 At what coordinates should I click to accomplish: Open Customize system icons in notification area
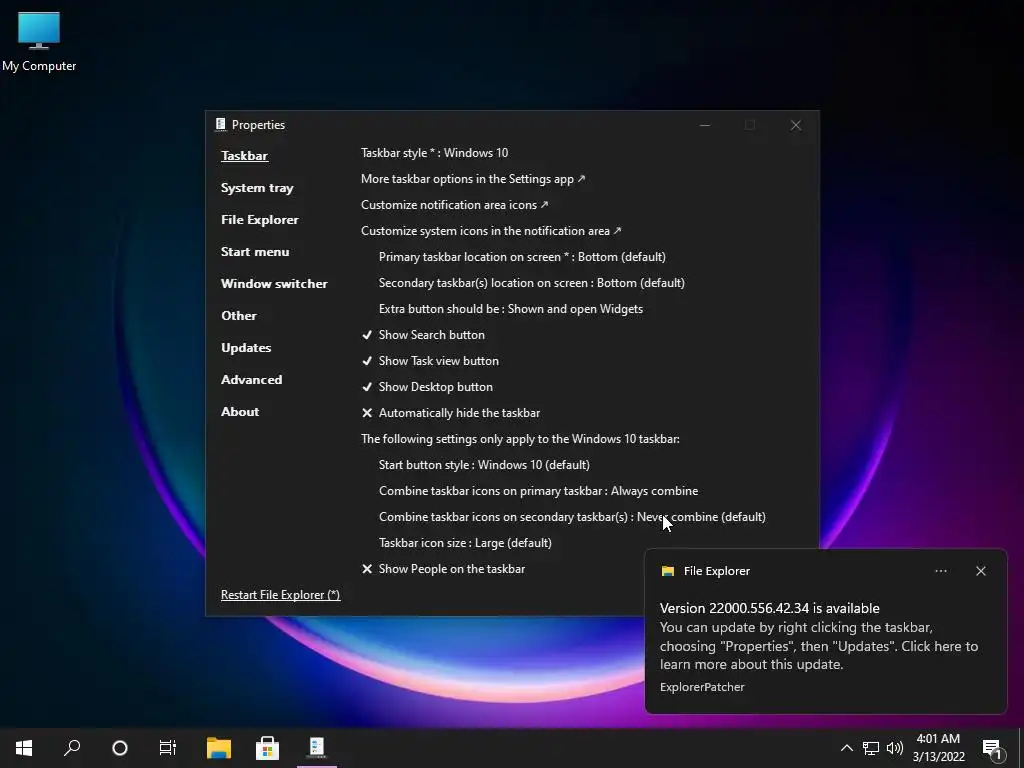pos(491,231)
